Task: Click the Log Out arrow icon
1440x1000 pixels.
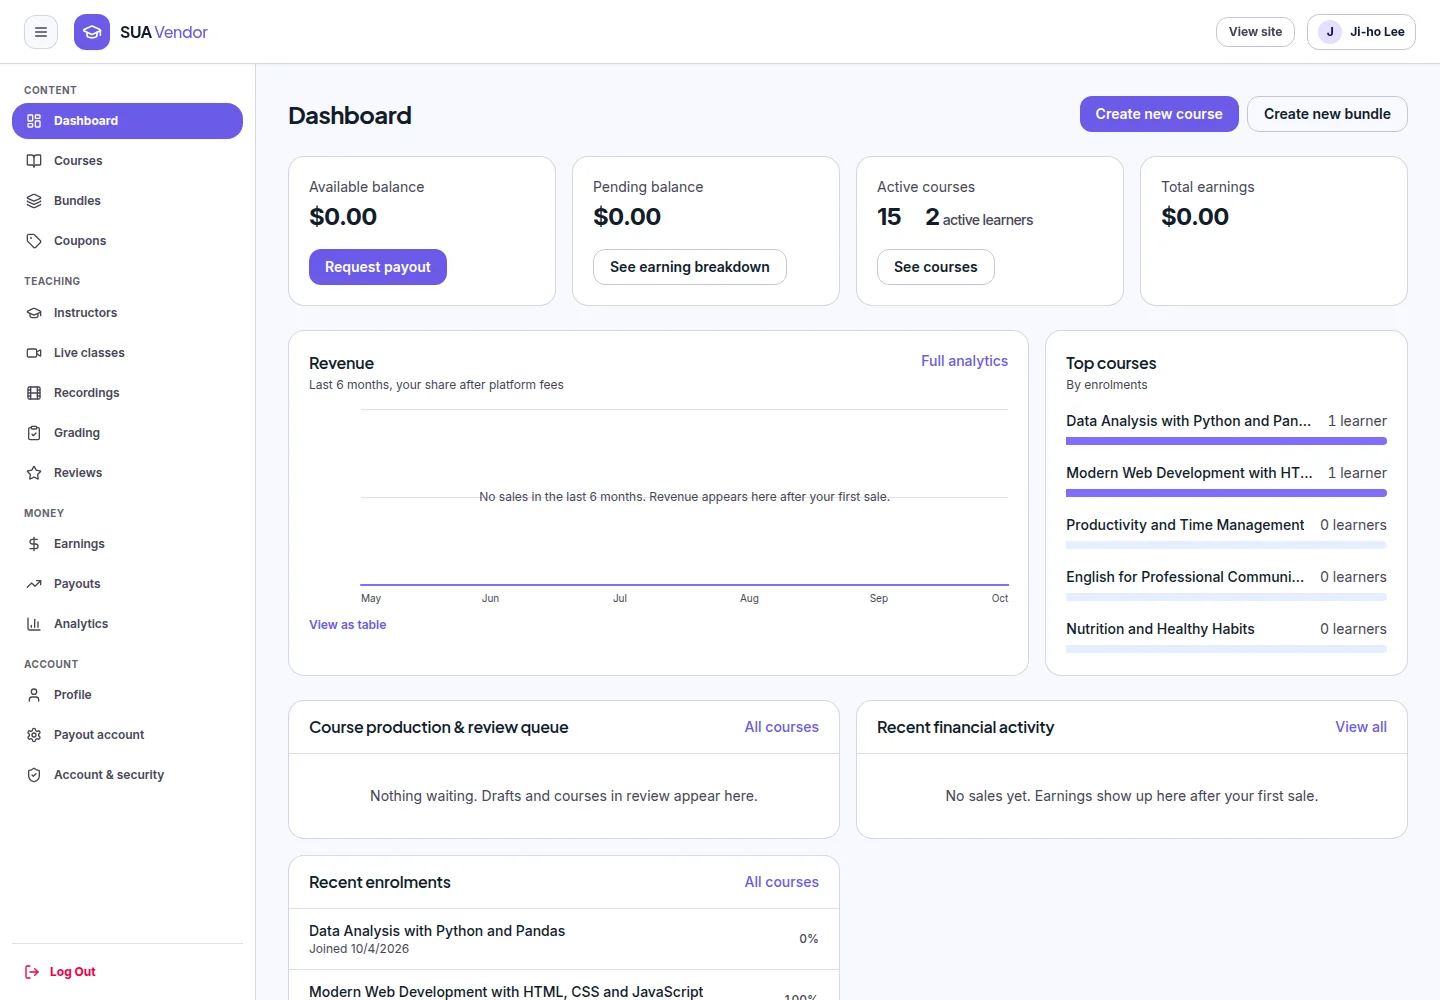Action: pos(32,972)
